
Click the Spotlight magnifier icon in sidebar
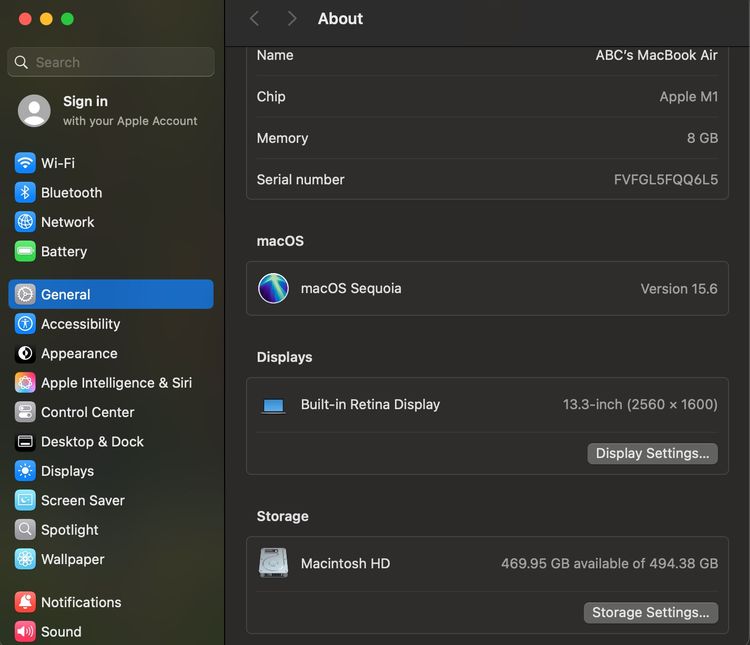tap(25, 530)
